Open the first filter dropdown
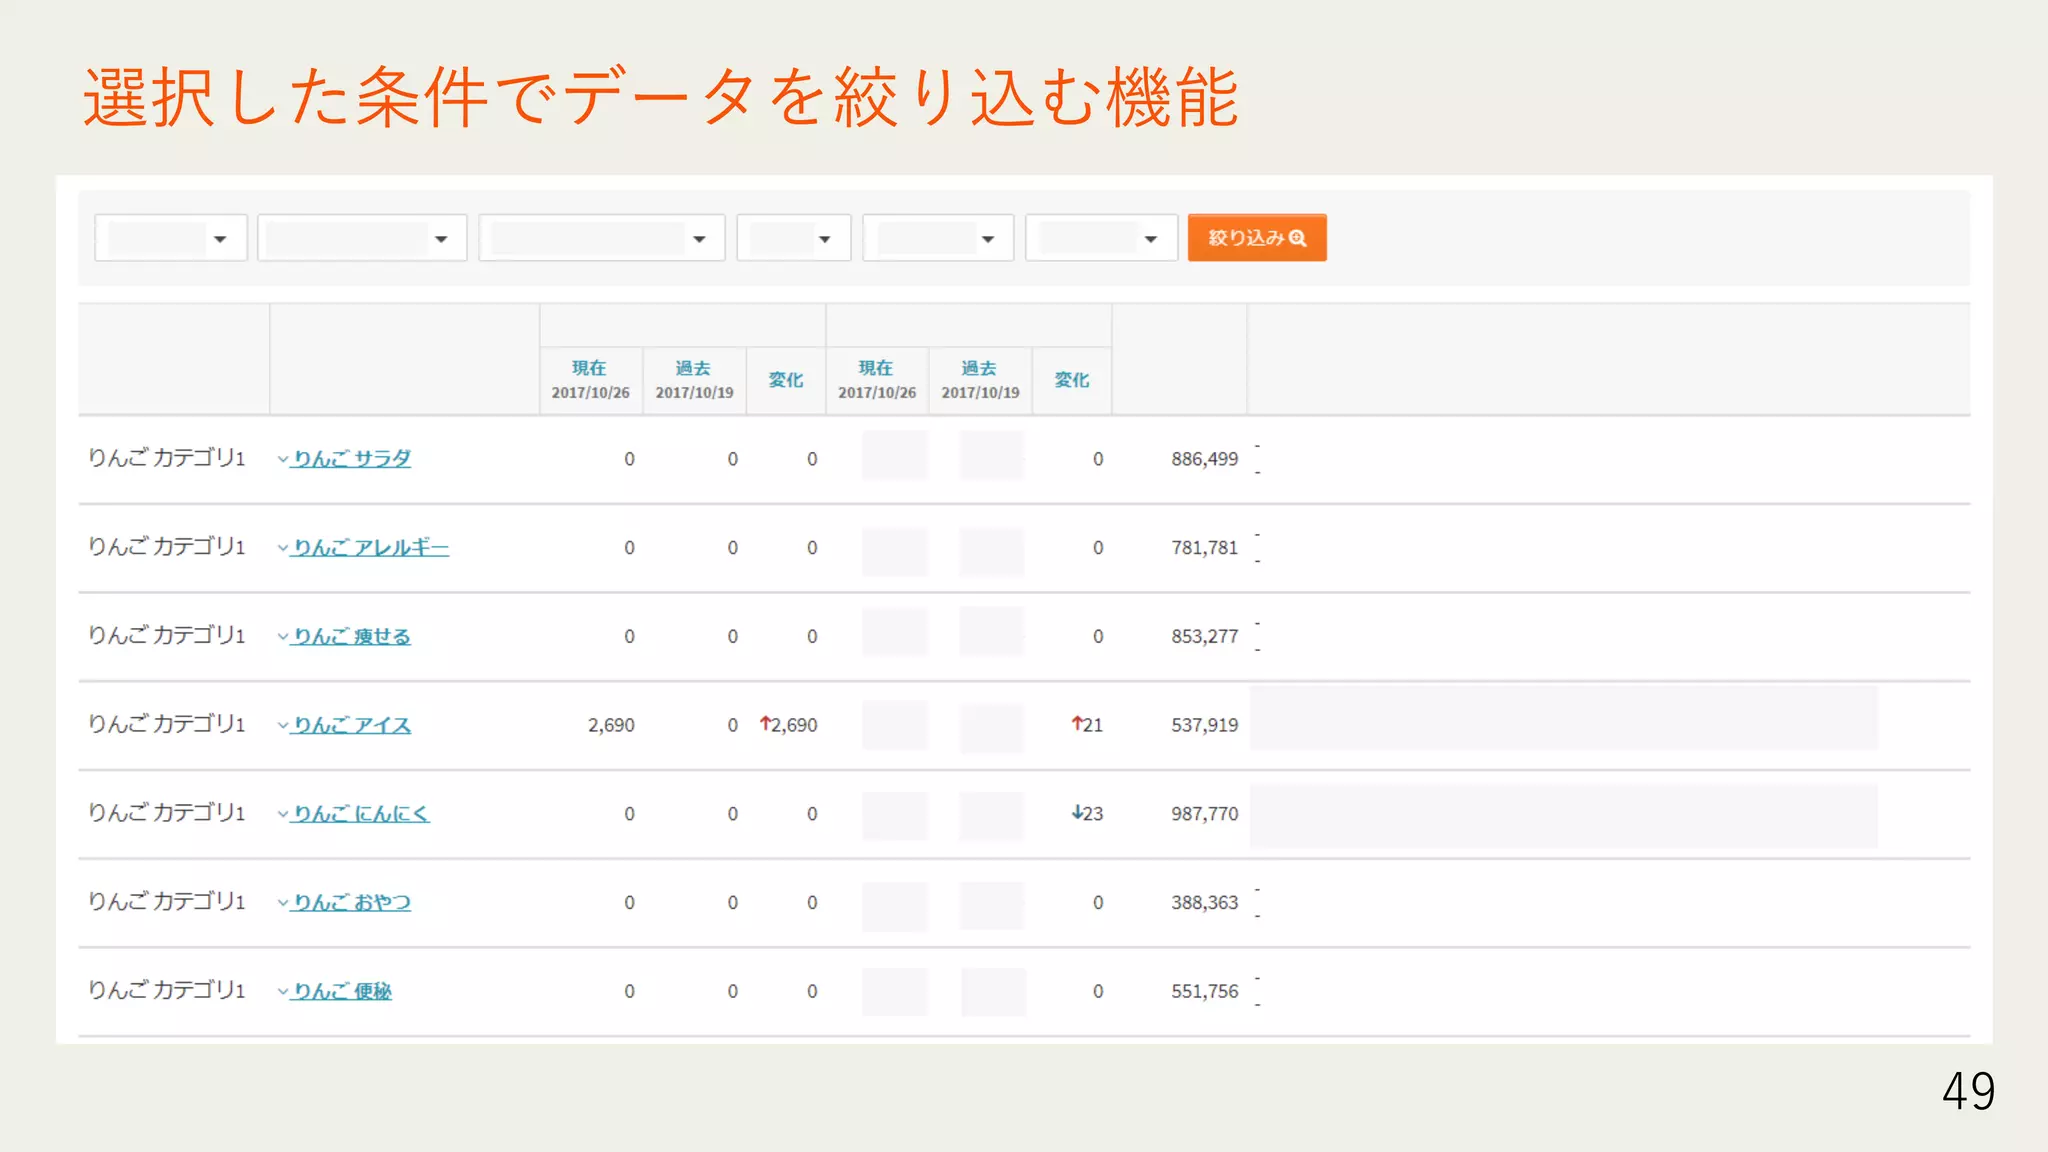This screenshot has width=2048, height=1152. 171,238
